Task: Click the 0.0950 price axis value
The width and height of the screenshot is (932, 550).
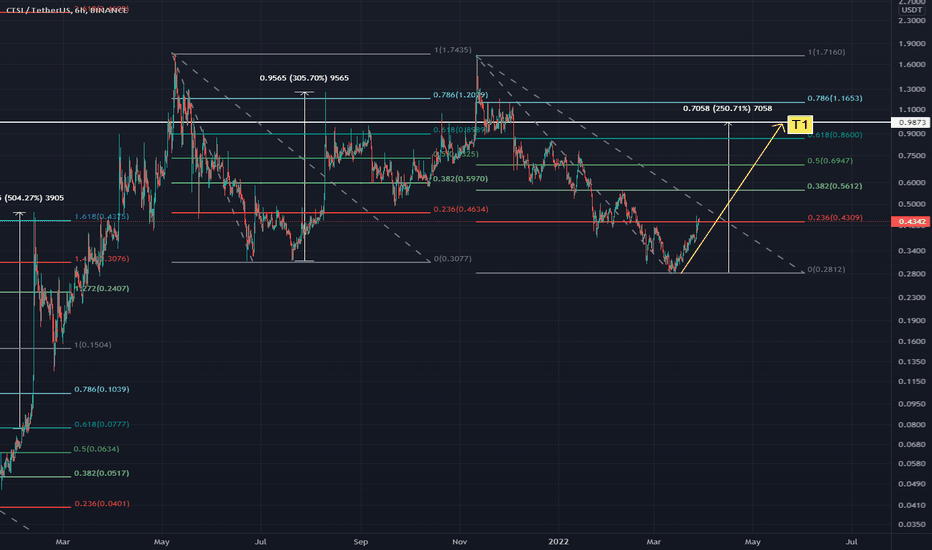Action: tap(912, 404)
